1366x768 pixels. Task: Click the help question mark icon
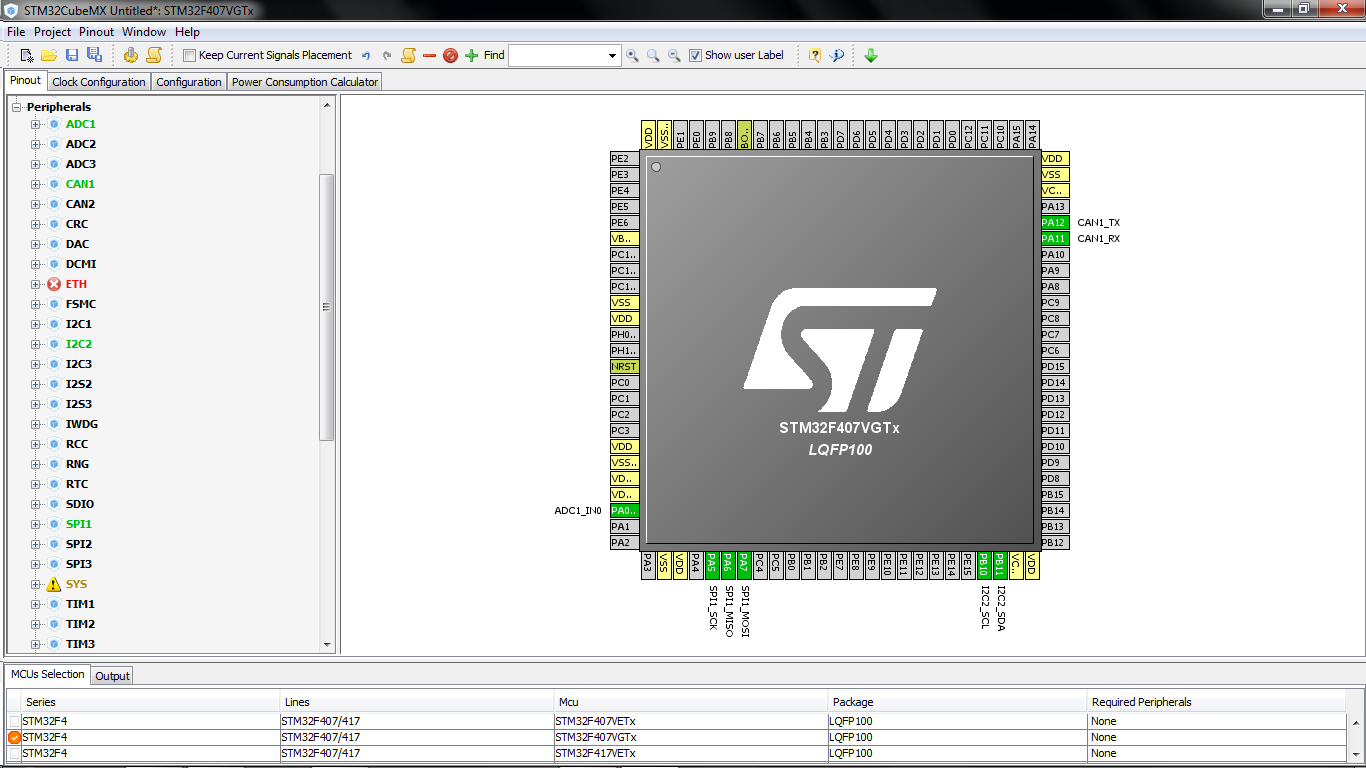pos(813,55)
